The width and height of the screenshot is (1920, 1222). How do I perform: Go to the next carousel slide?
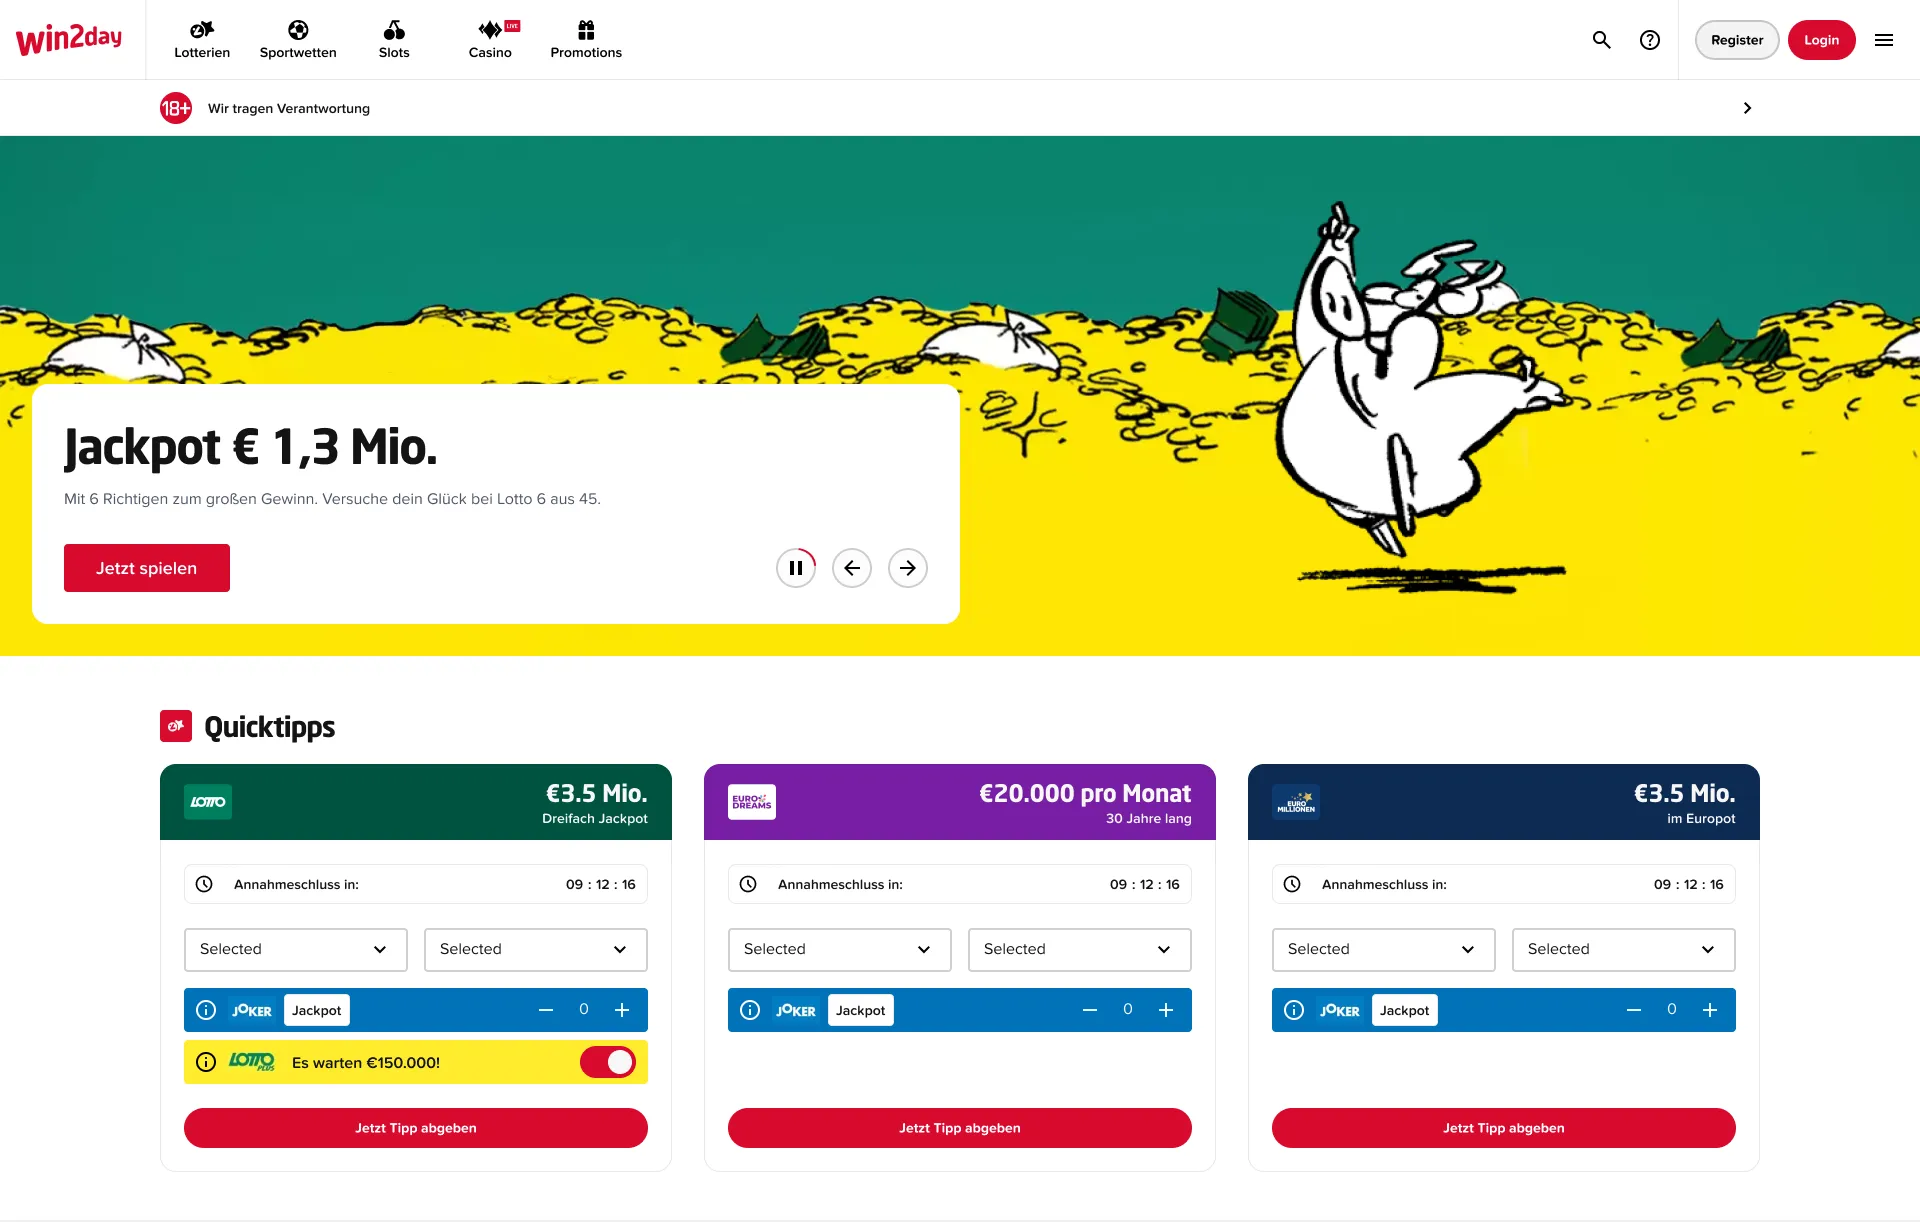pos(907,568)
